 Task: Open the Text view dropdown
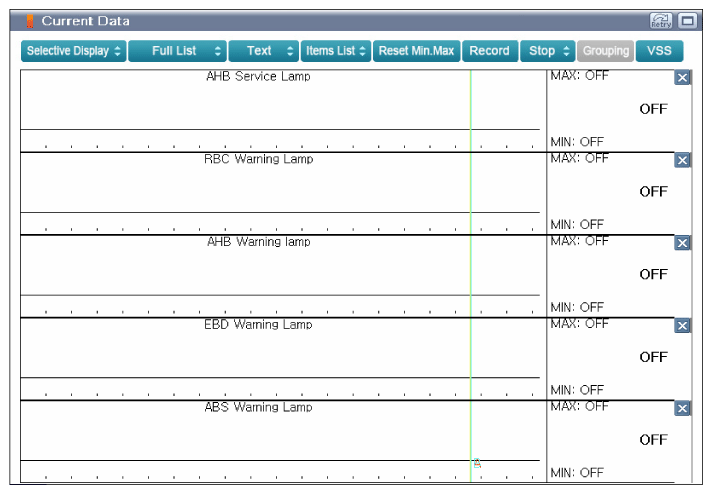(x=264, y=51)
